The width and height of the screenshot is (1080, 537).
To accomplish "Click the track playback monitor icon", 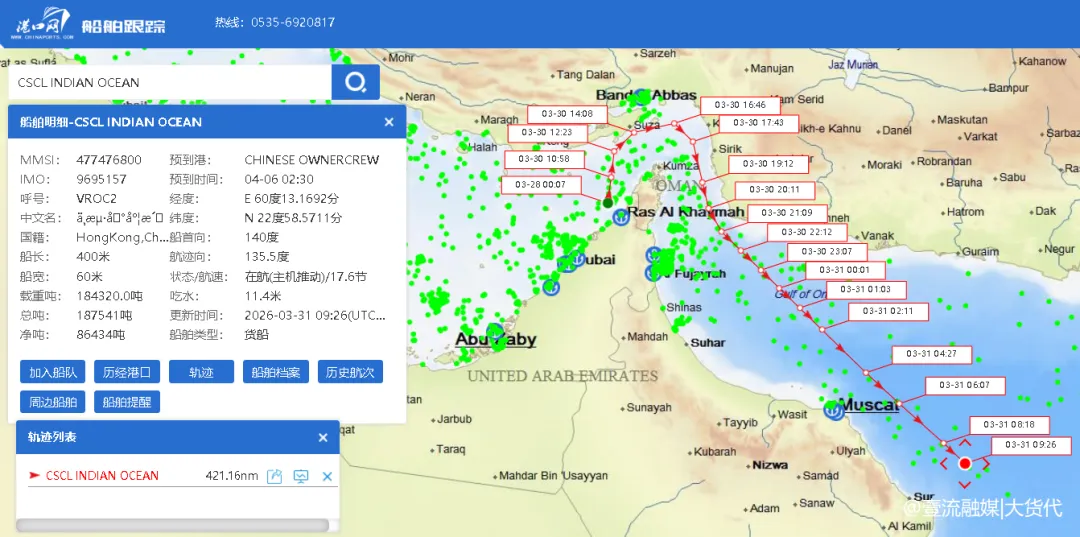I will (x=300, y=476).
